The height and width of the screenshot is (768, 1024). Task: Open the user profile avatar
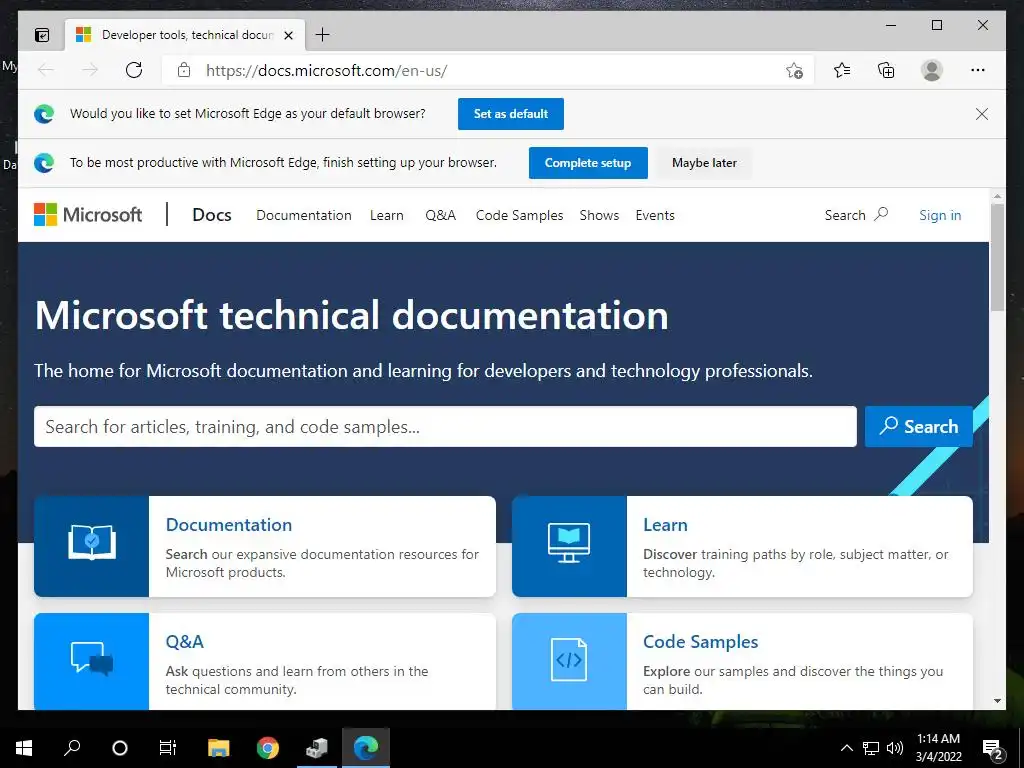pos(932,70)
